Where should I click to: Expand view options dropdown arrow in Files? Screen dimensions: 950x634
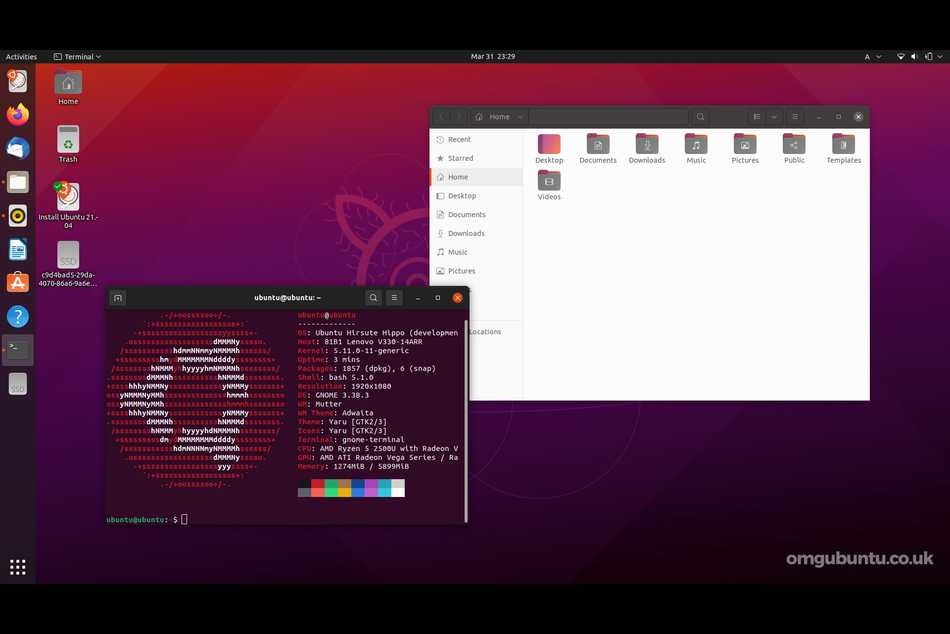[774, 117]
